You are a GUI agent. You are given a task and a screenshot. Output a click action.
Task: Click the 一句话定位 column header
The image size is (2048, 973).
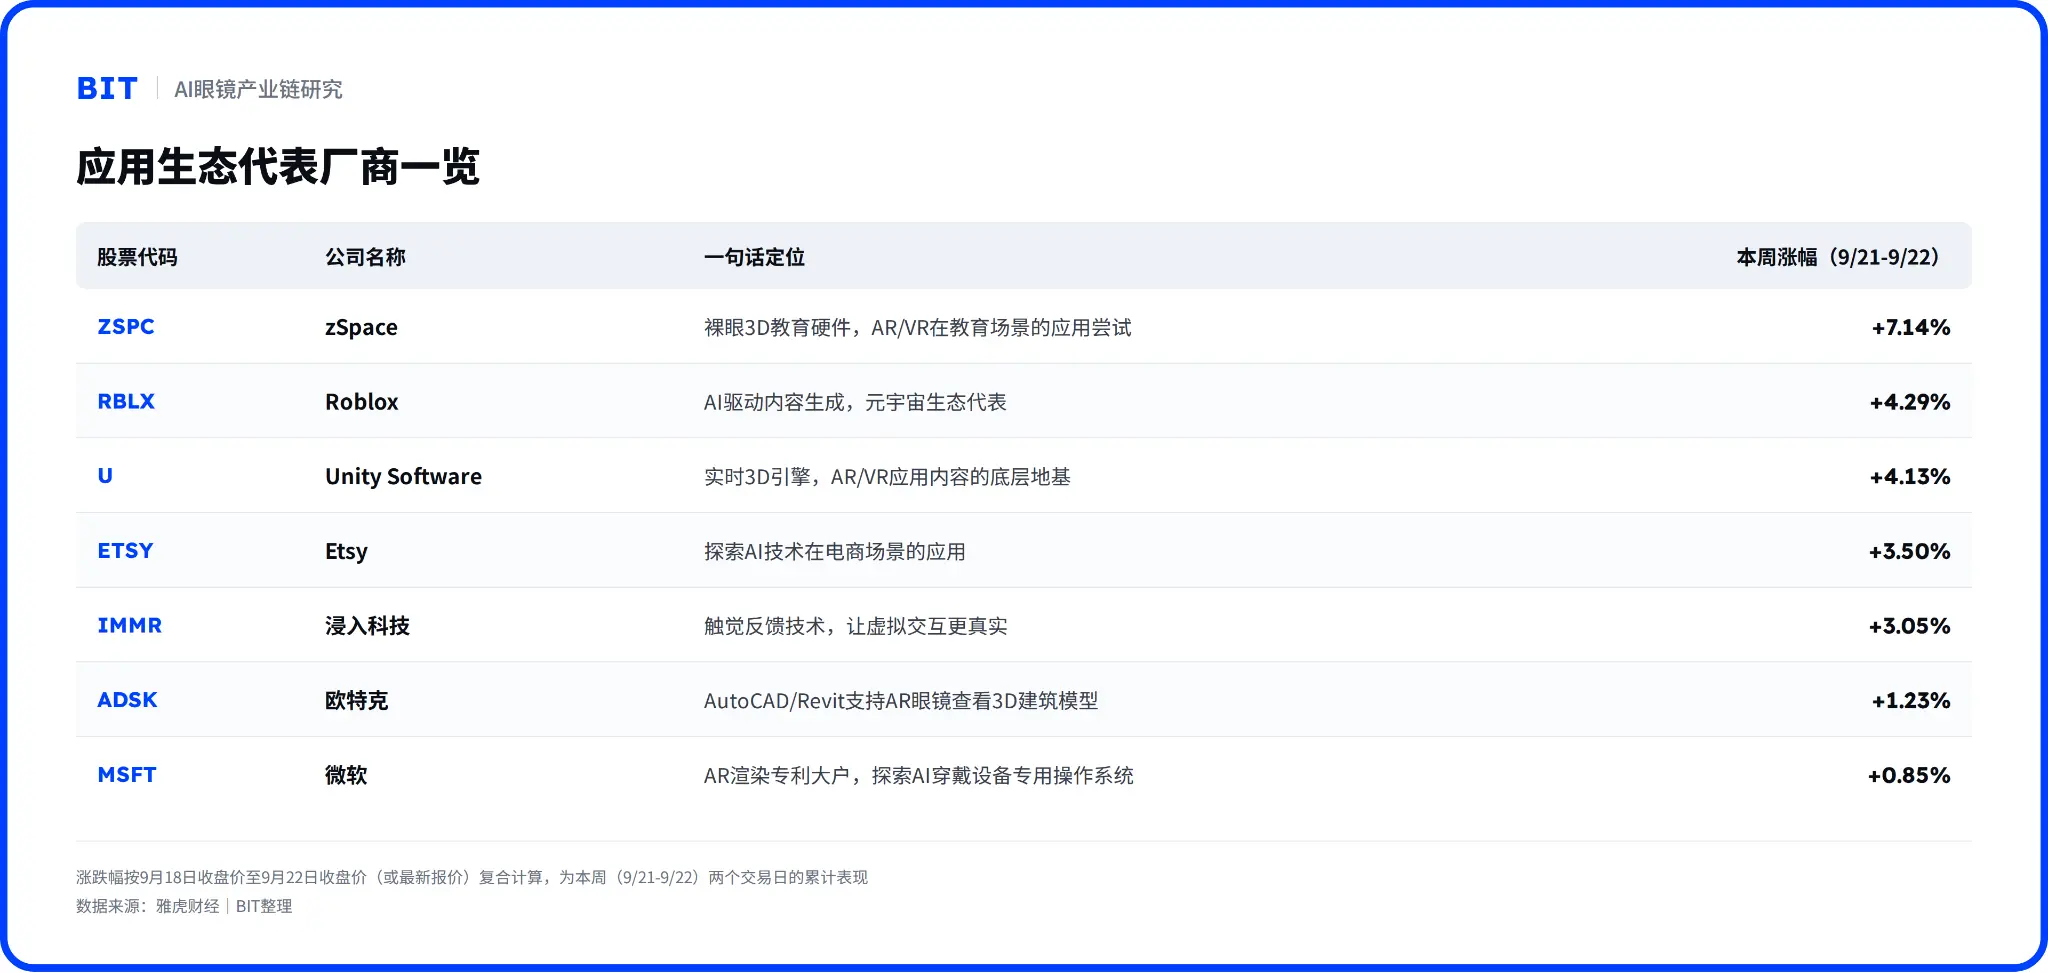point(754,257)
